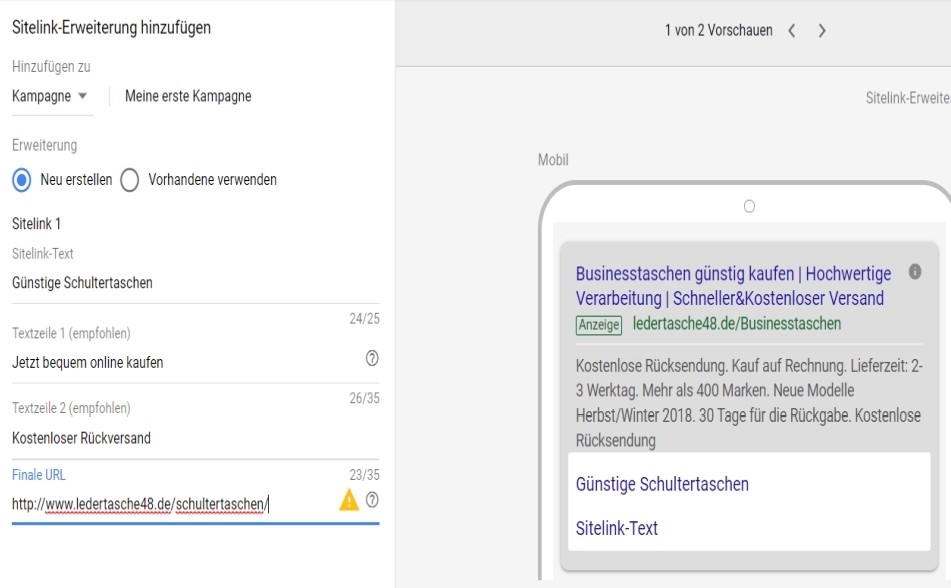Focus the Textzeile 1 field
The height and width of the screenshot is (588, 951).
pyautogui.click(x=180, y=362)
